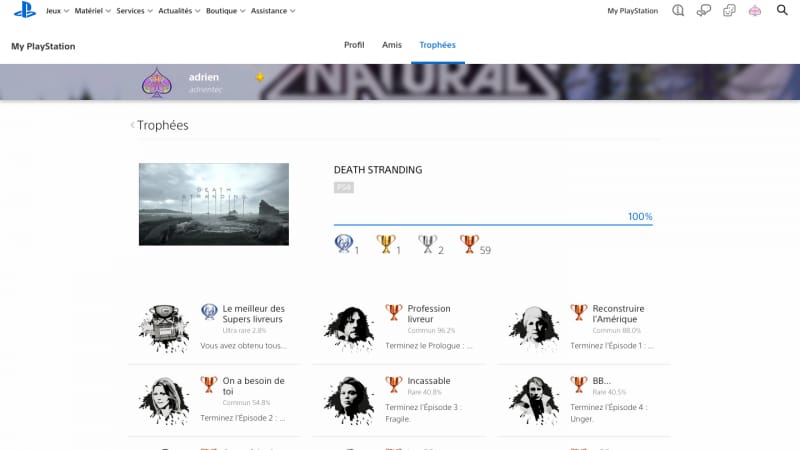
Task: Click 'Vous avez obtenu tous...' description
Action: point(243,345)
